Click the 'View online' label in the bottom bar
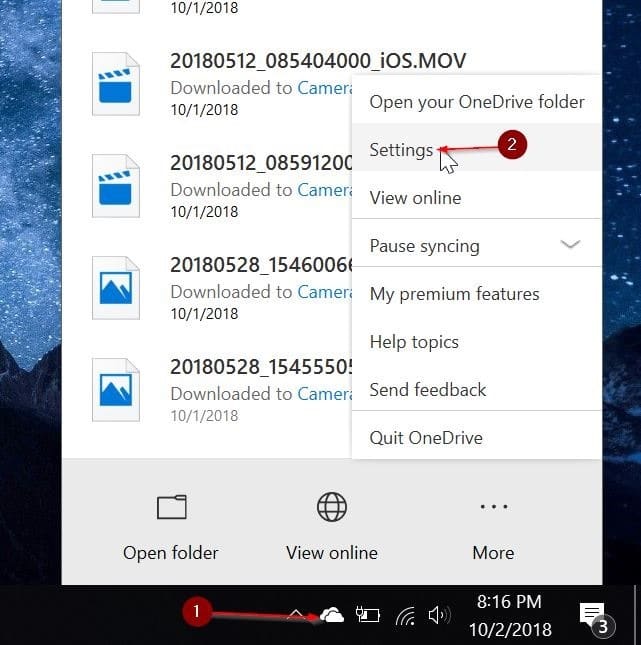This screenshot has height=645, width=641. (x=332, y=553)
